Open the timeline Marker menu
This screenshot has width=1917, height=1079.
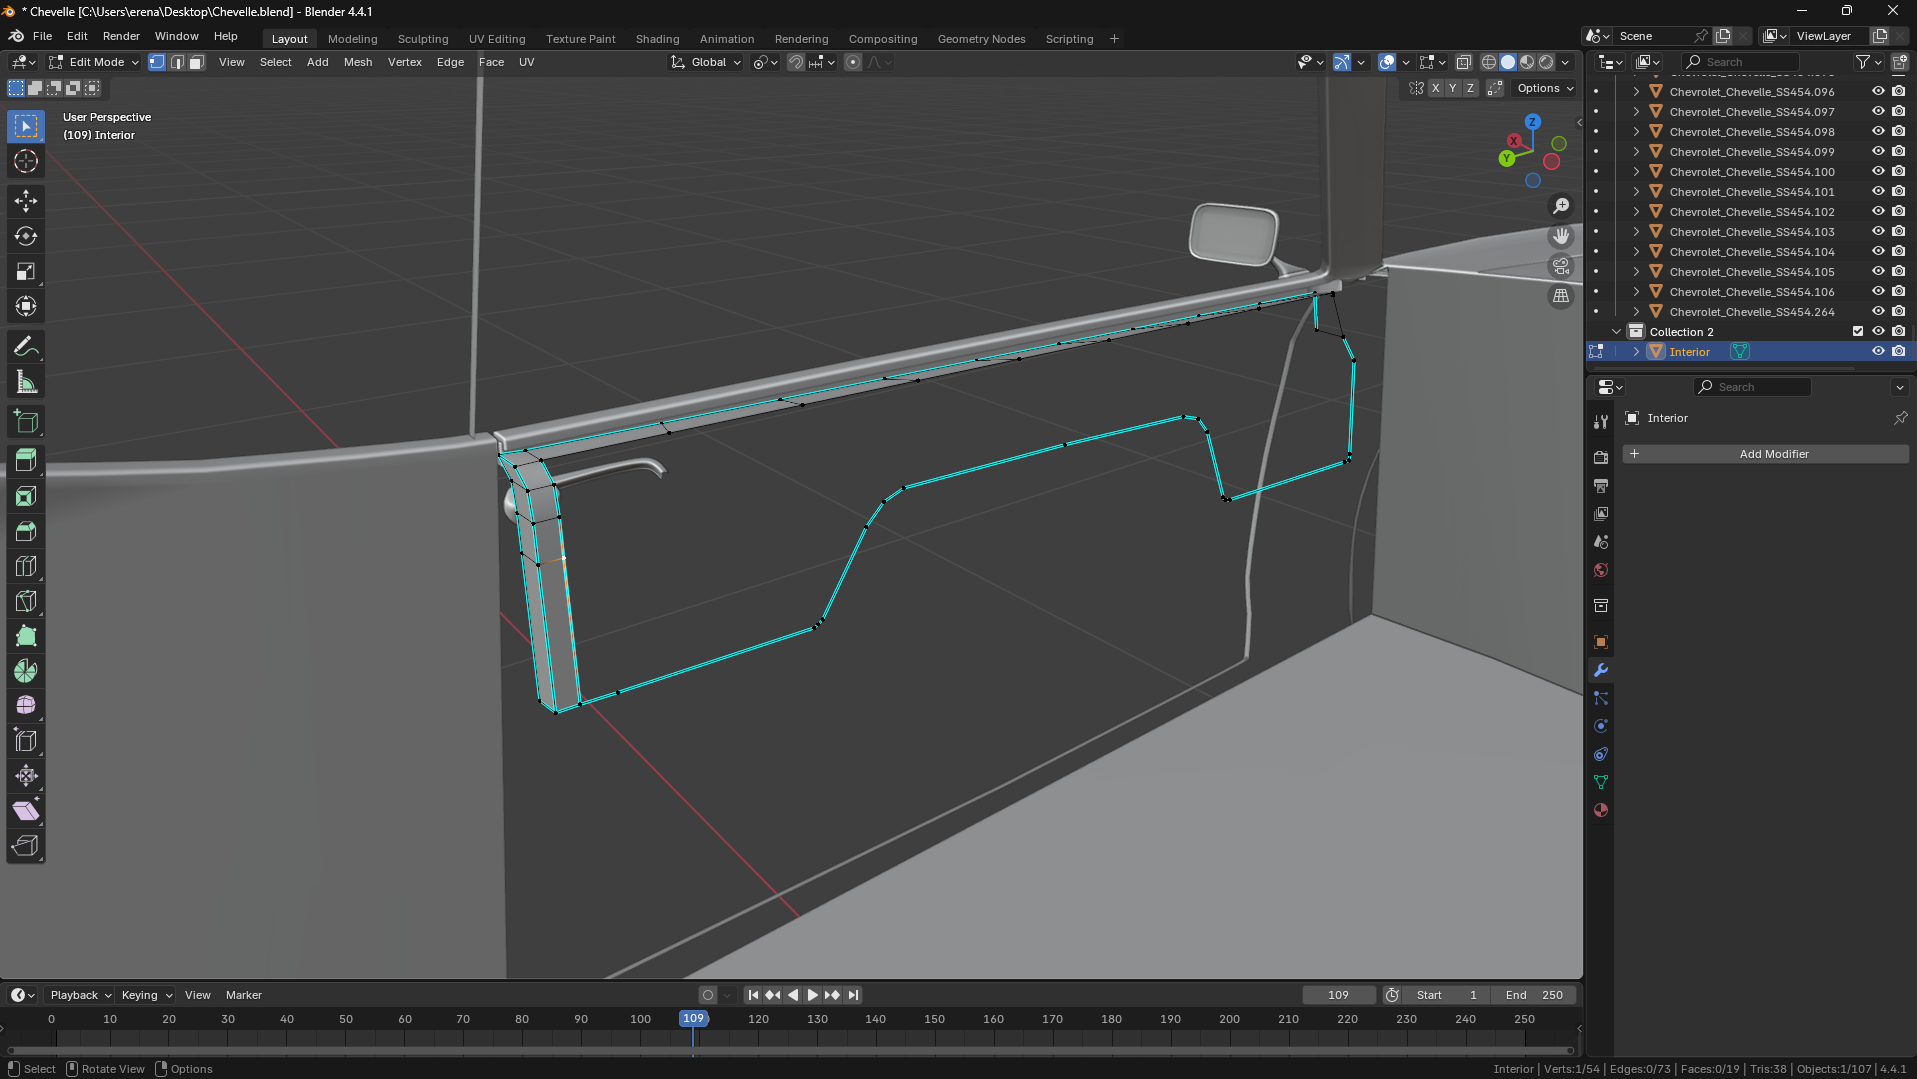(x=243, y=995)
